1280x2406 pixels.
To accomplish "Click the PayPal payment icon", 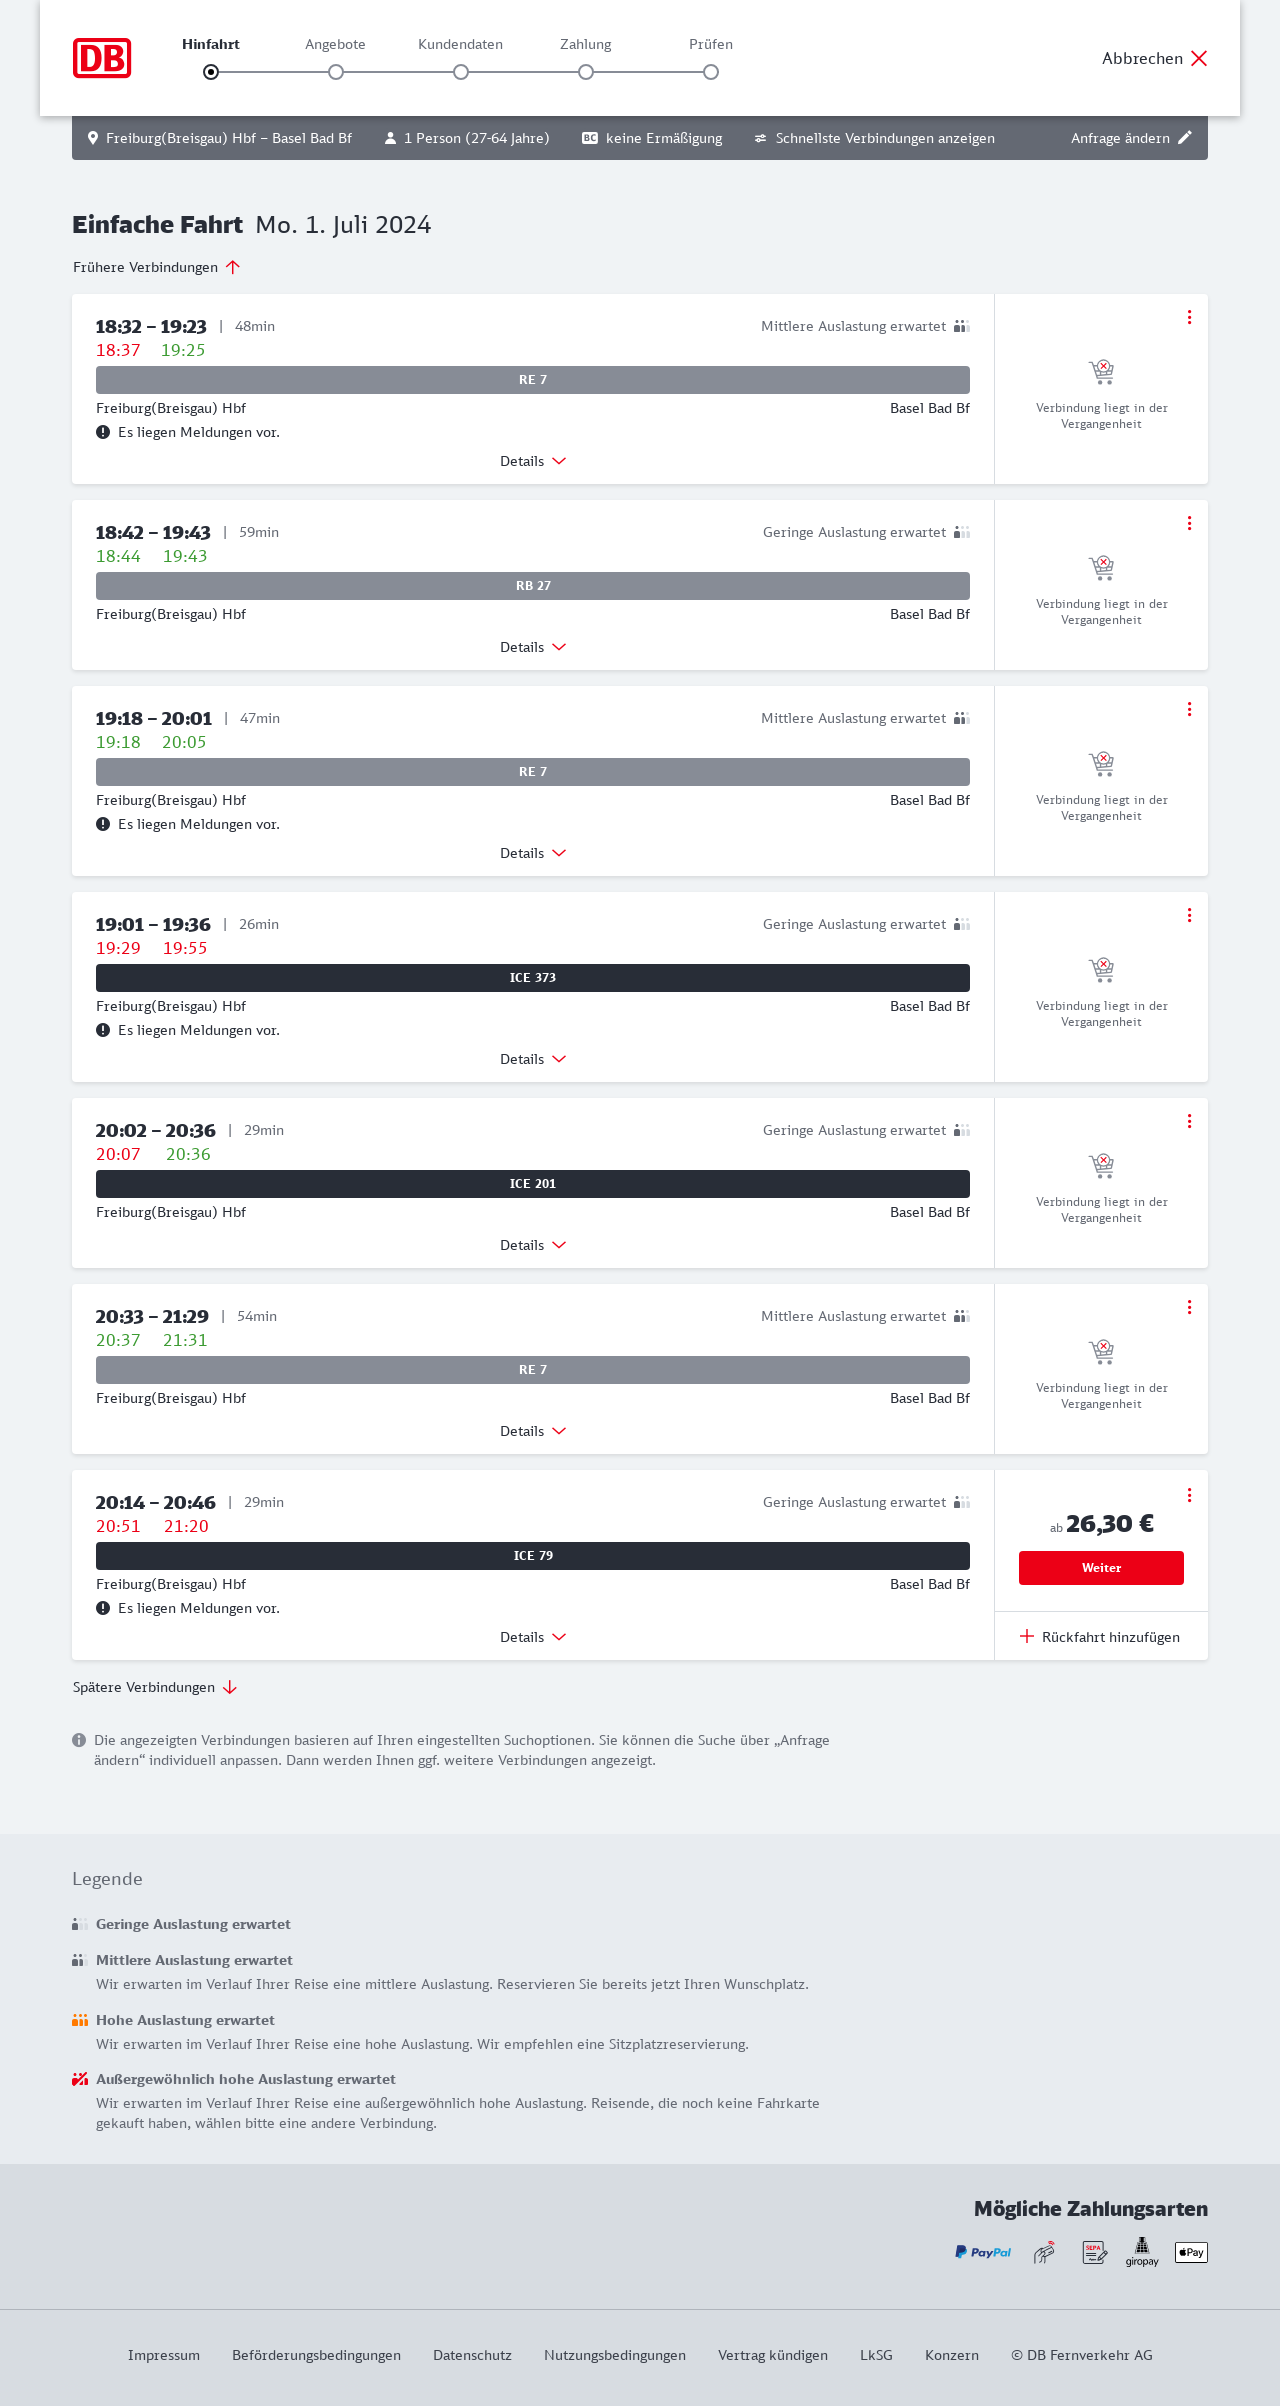I will pyautogui.click(x=983, y=2252).
